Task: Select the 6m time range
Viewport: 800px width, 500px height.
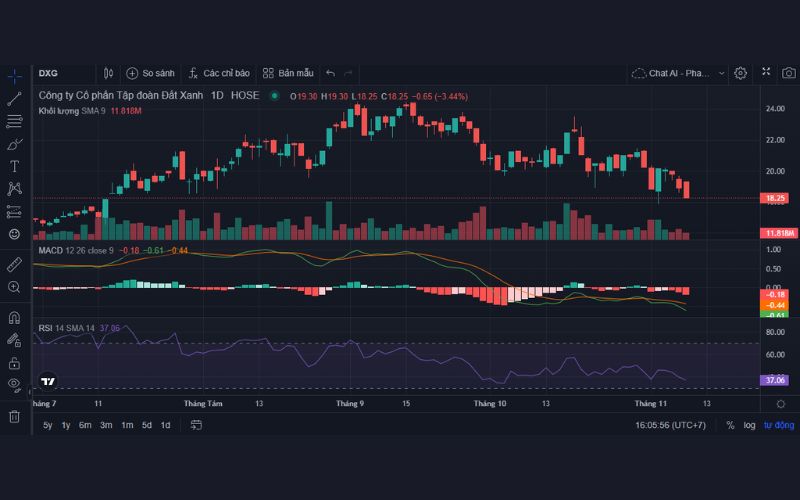Action: pos(85,425)
